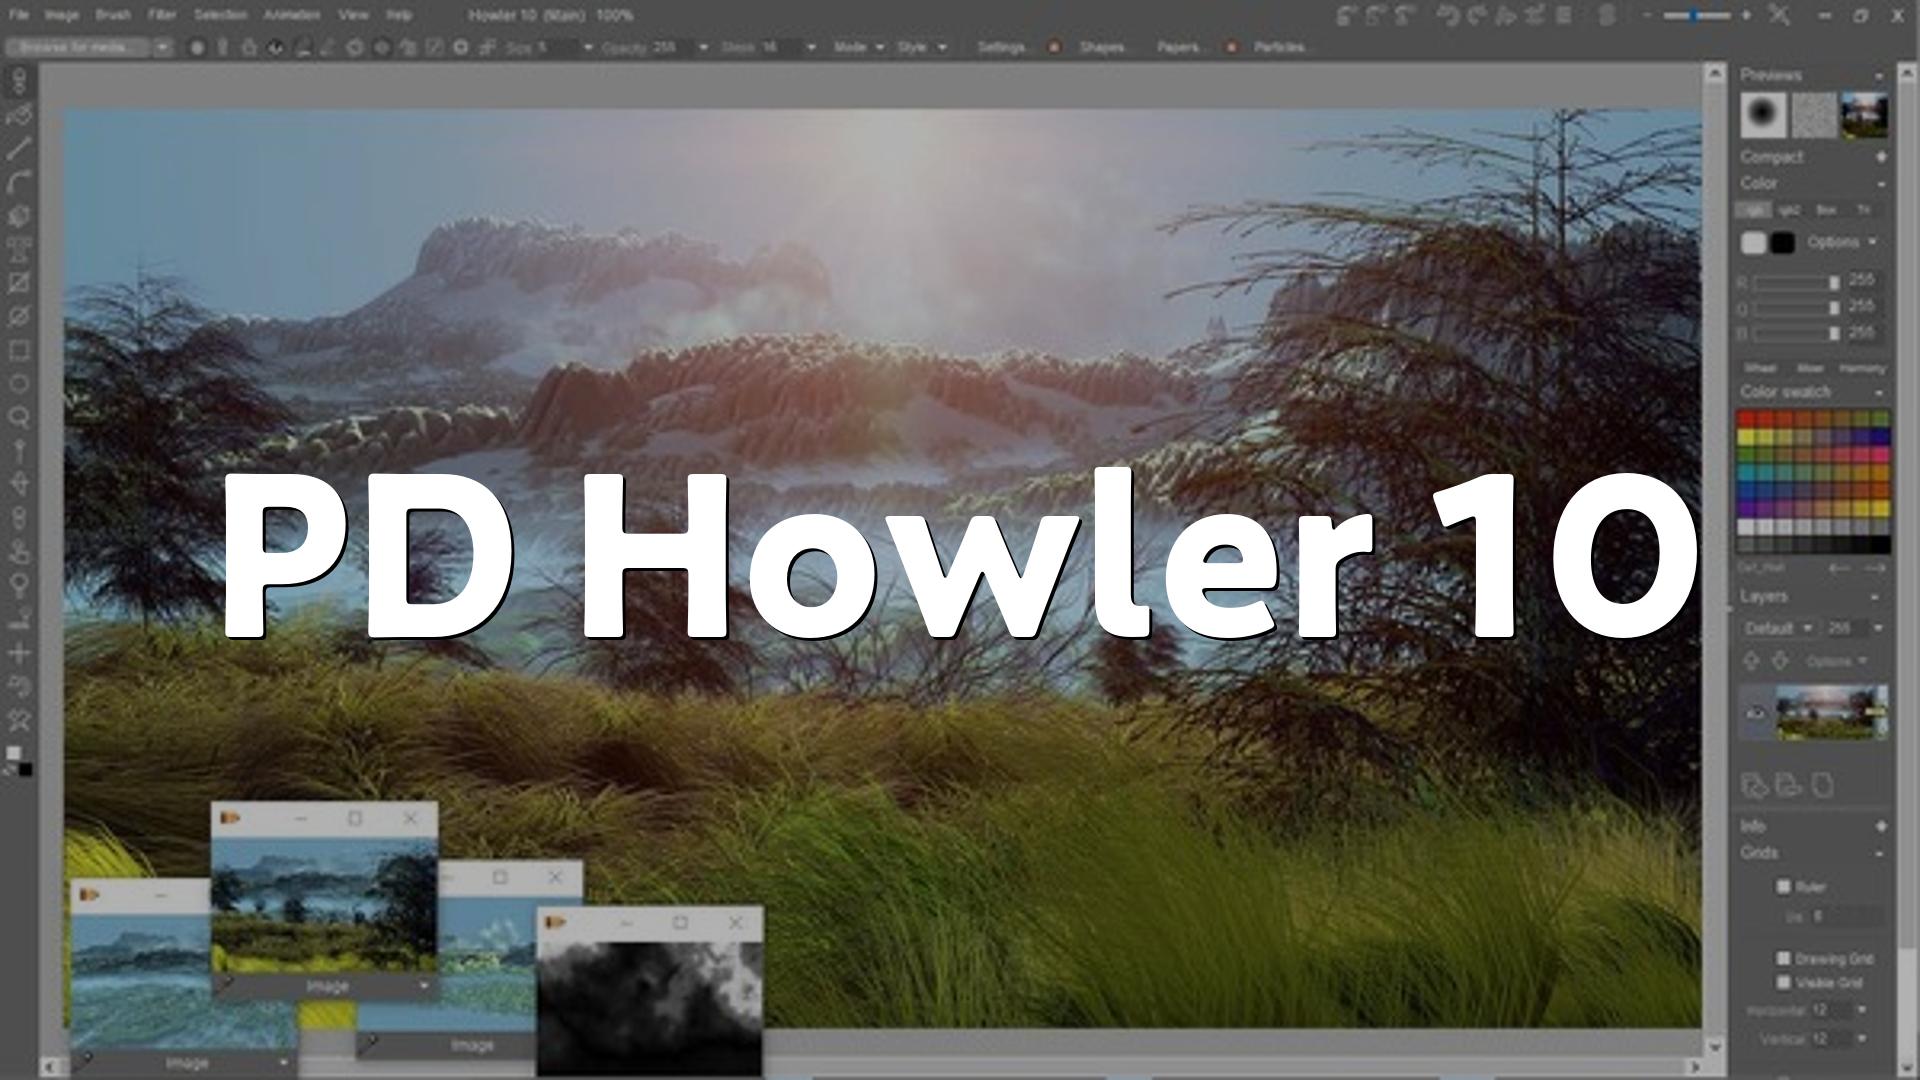Click the red icon beside Papers

pyautogui.click(x=1231, y=47)
